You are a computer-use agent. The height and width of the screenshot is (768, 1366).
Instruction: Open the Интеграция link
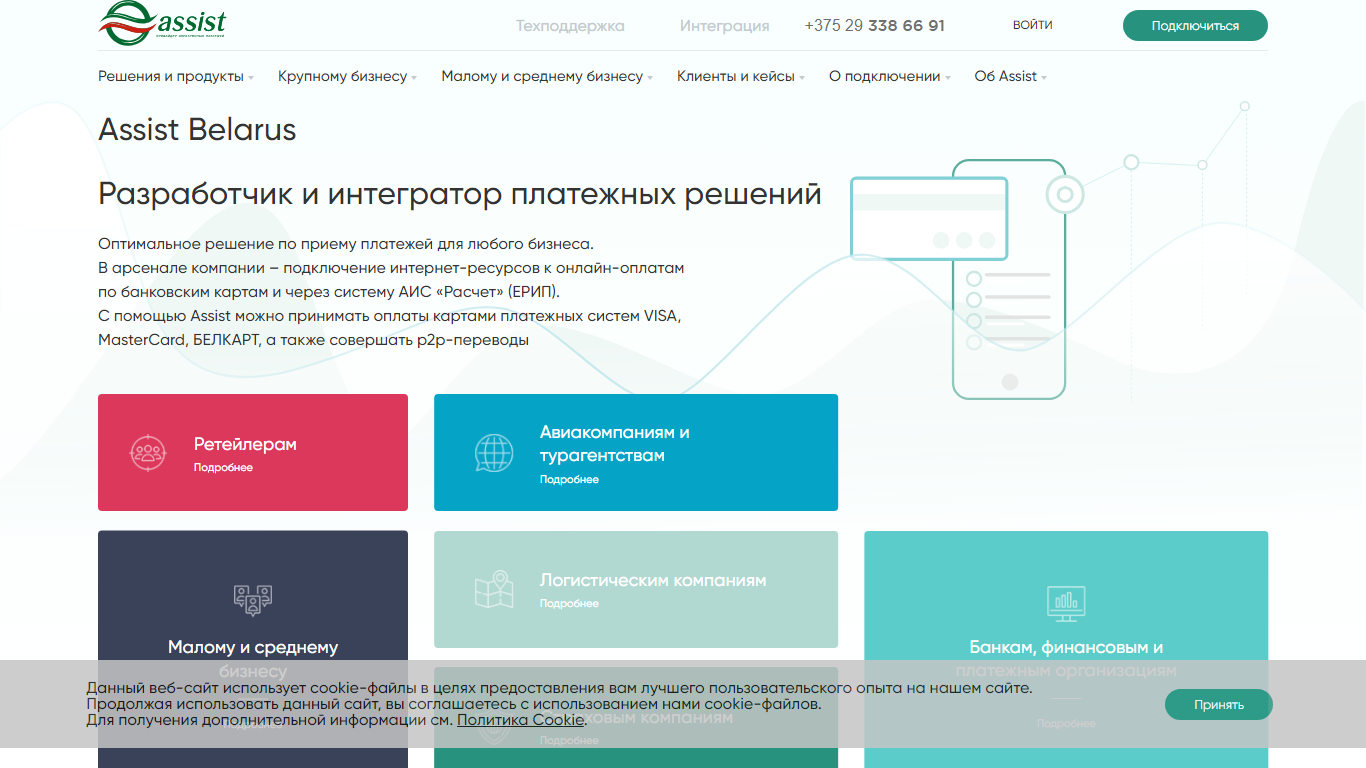click(x=725, y=26)
